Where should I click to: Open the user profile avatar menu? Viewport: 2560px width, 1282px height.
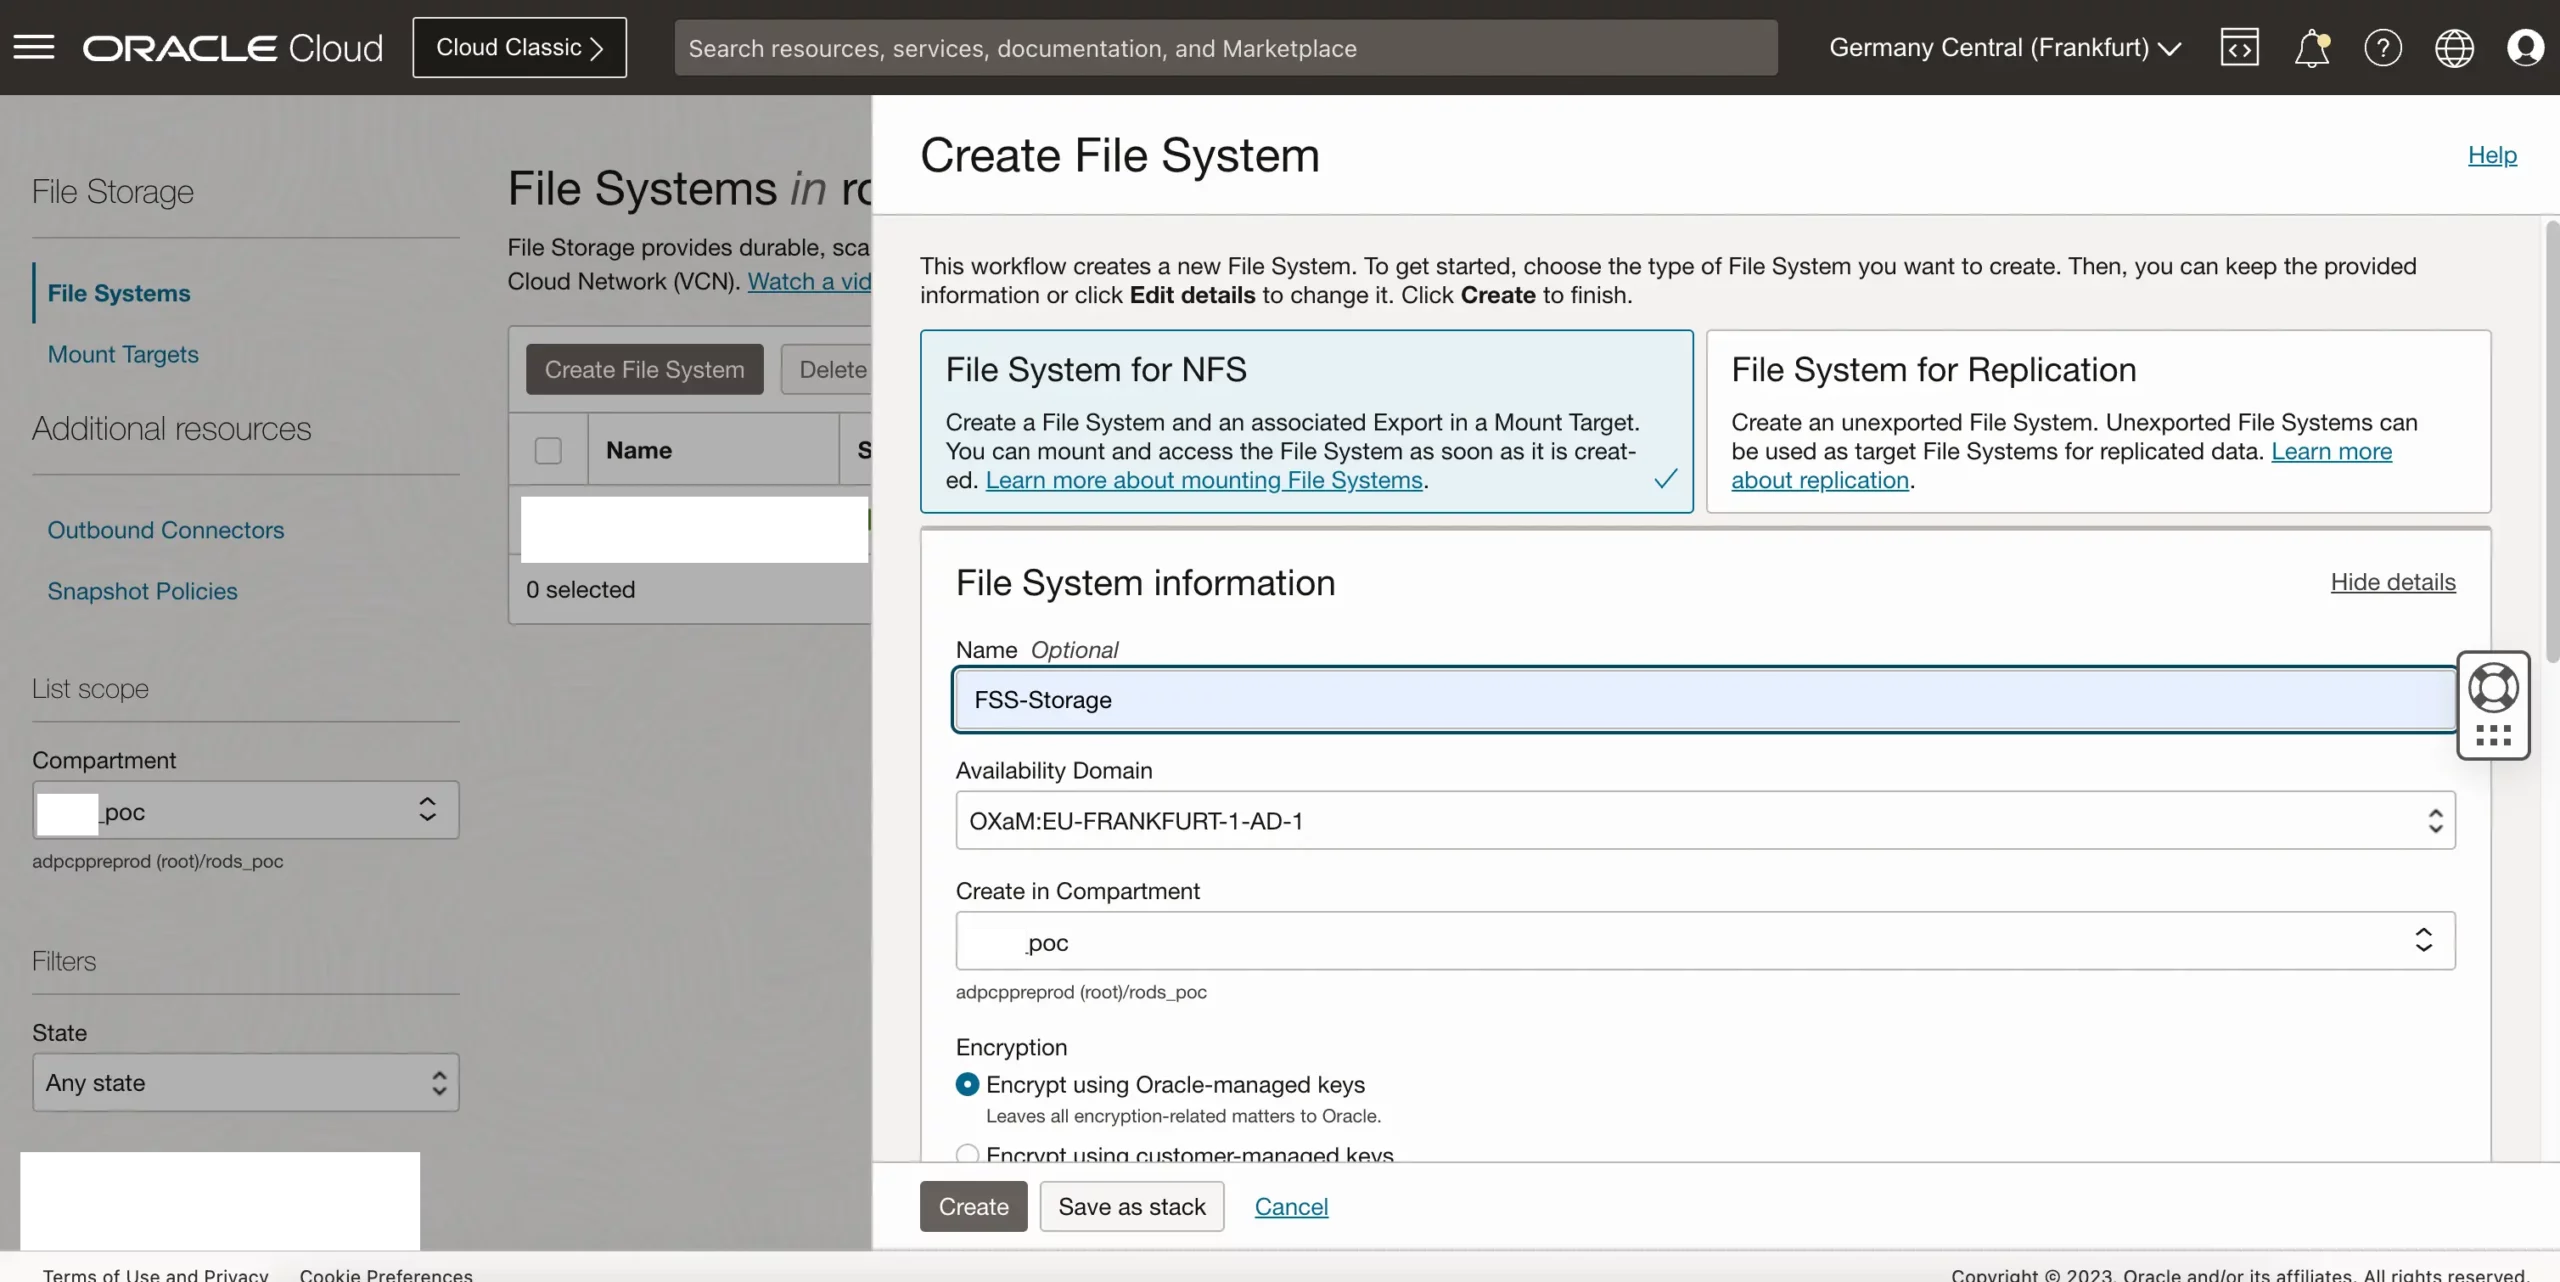(2525, 47)
